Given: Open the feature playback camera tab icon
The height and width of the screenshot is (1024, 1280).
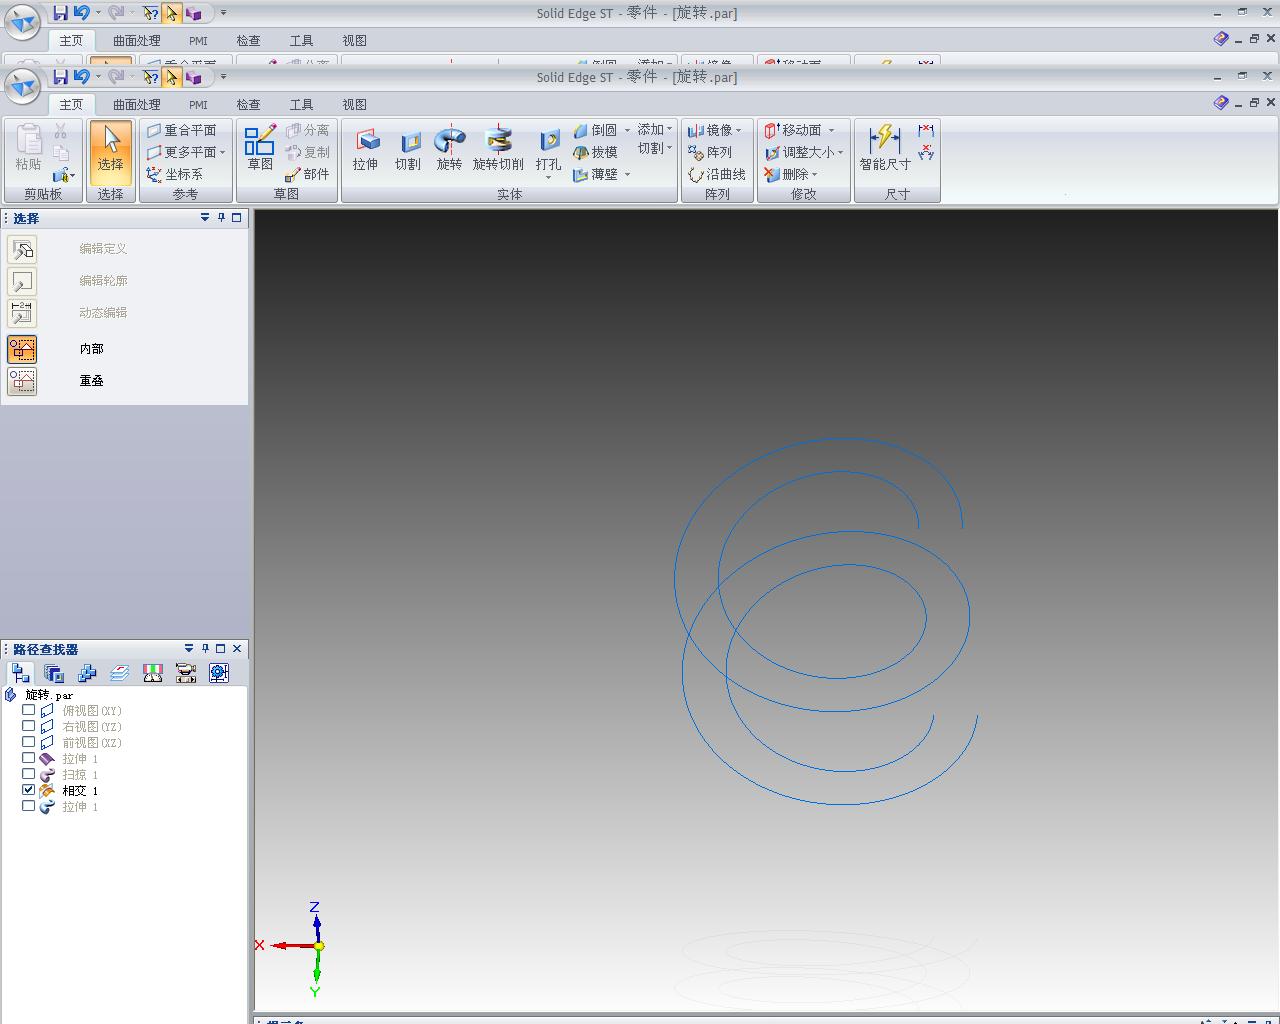Looking at the screenshot, I should click(186, 673).
